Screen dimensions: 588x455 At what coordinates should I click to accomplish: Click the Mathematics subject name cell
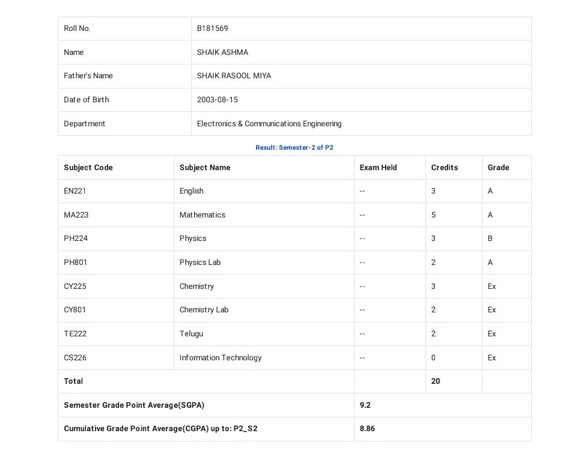[x=264, y=215]
